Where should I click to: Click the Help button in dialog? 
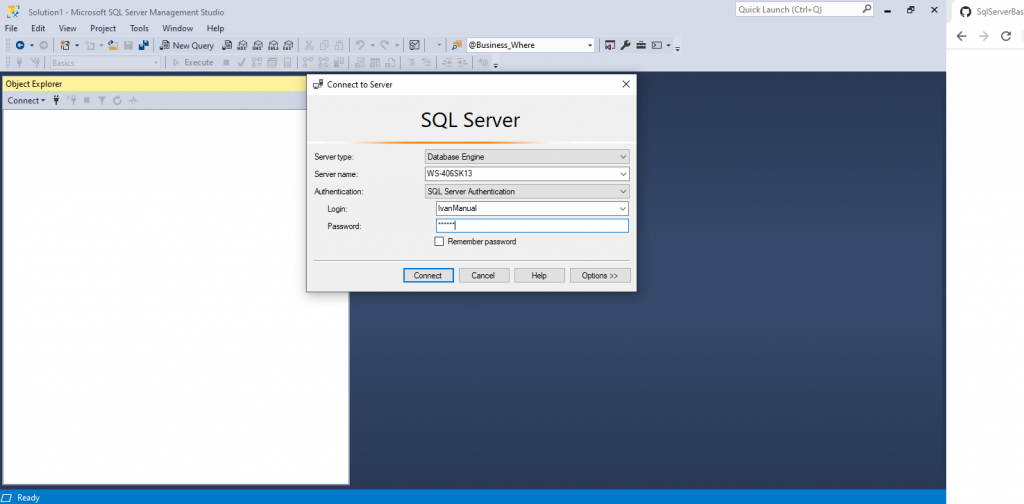coord(539,276)
